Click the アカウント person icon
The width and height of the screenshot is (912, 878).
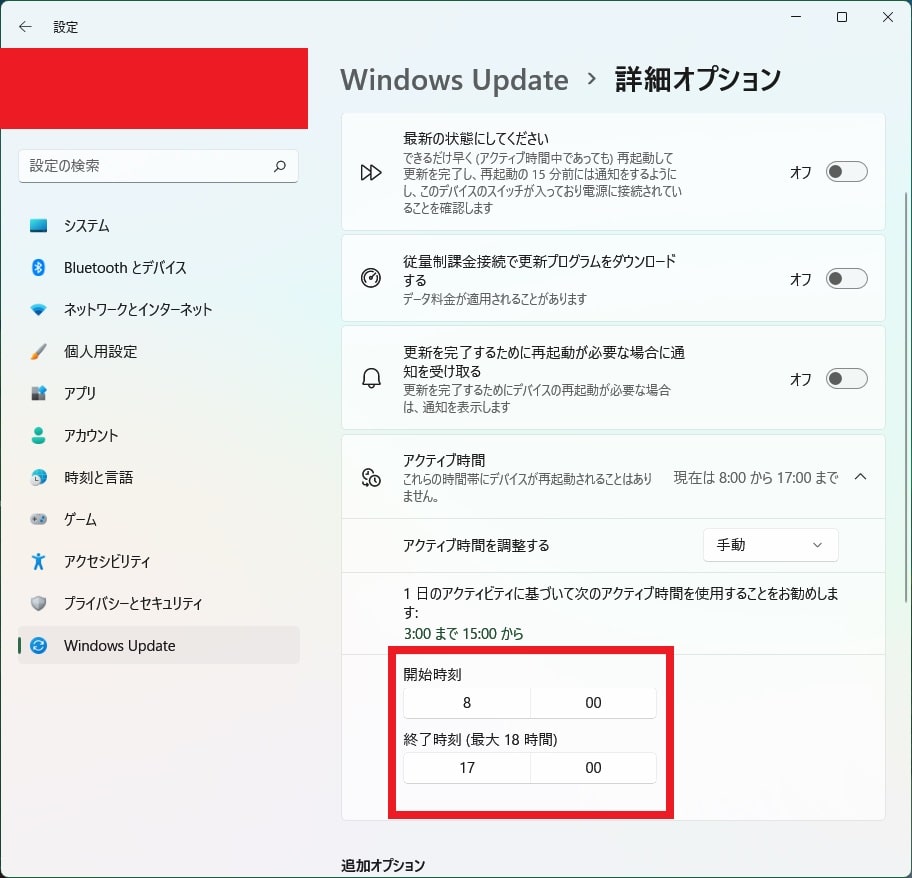(38, 436)
